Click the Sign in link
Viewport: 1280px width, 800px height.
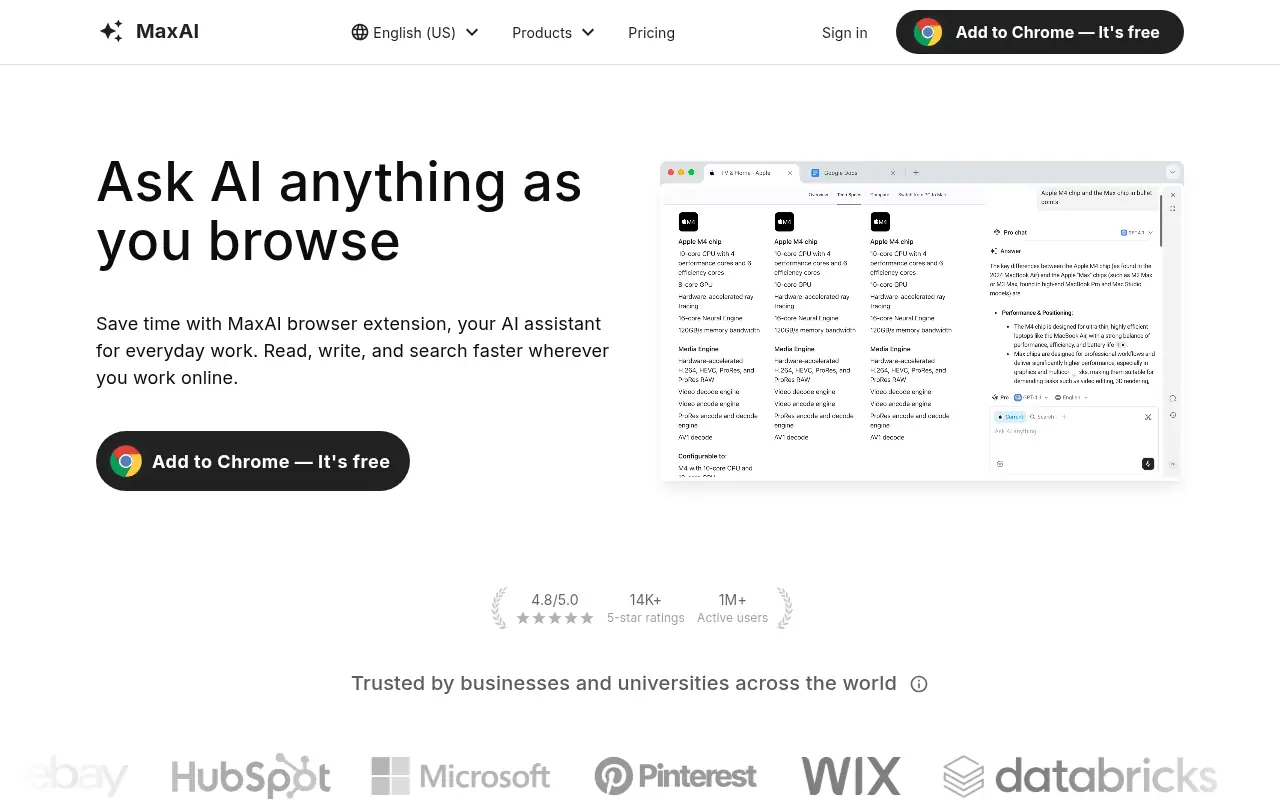coord(845,32)
